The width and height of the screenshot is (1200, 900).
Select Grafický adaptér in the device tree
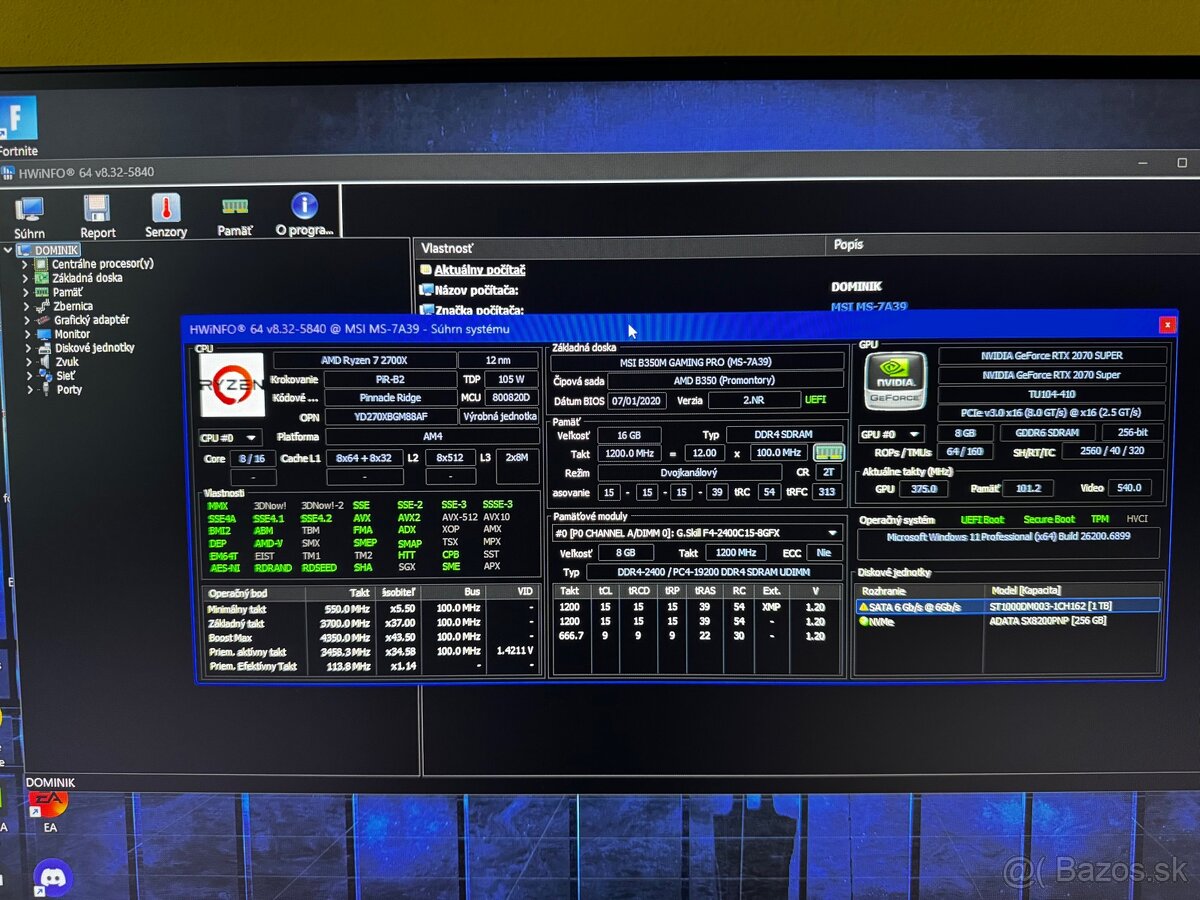click(91, 320)
